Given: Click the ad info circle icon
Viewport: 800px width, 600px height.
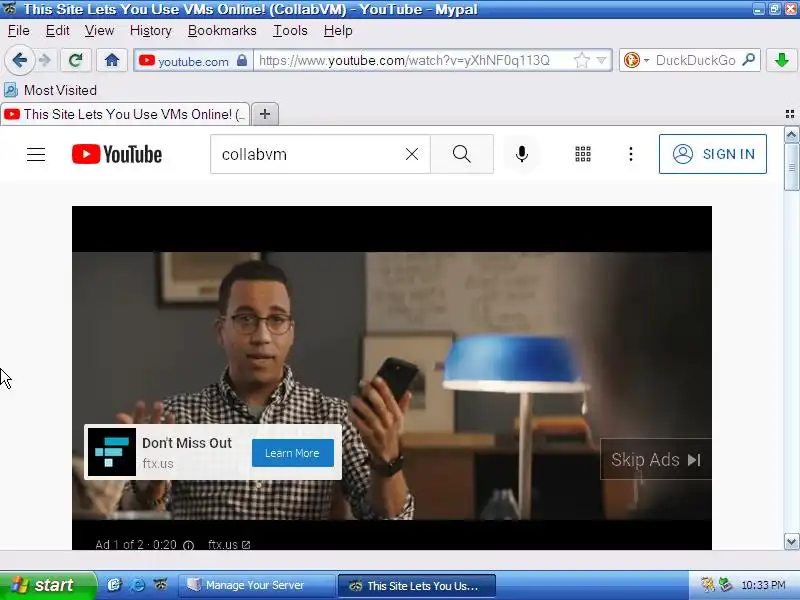Looking at the screenshot, I should click(x=188, y=545).
